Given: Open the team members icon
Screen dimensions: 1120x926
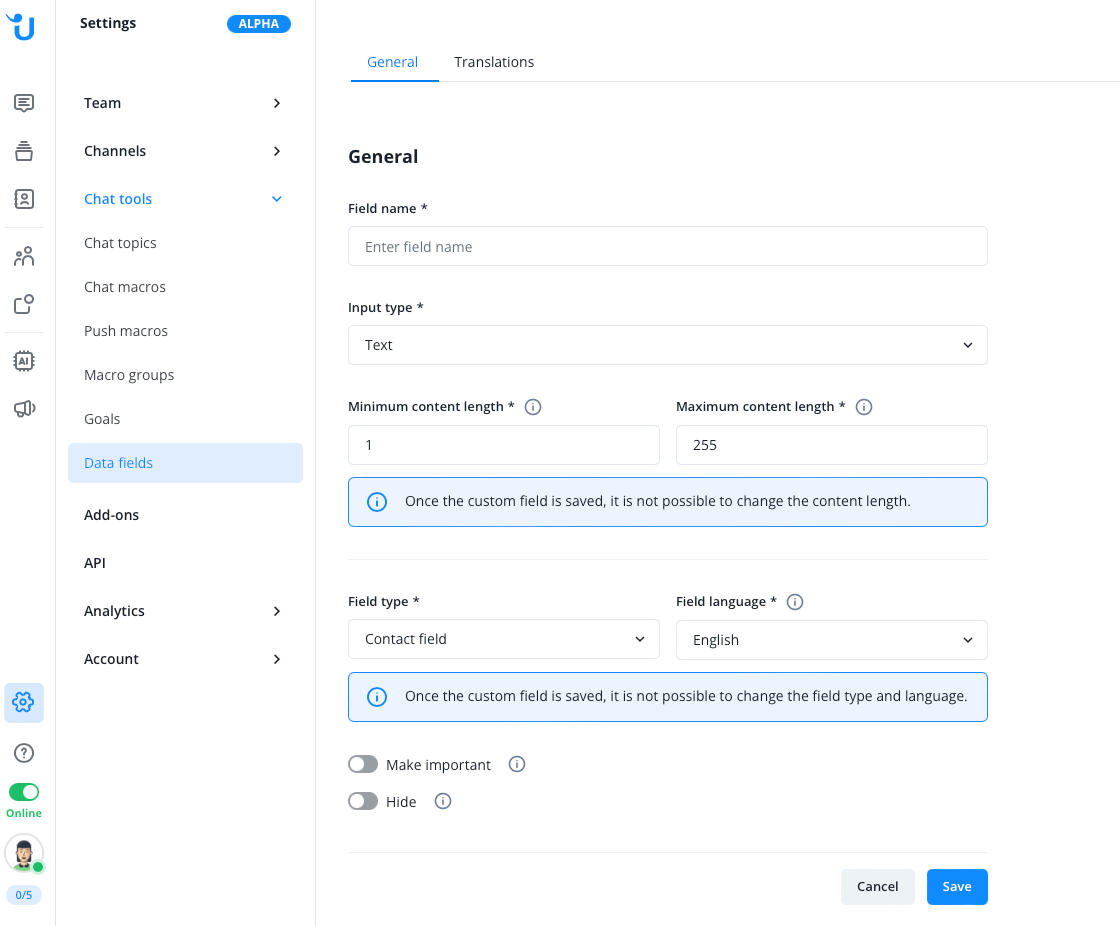Looking at the screenshot, I should tap(24, 257).
